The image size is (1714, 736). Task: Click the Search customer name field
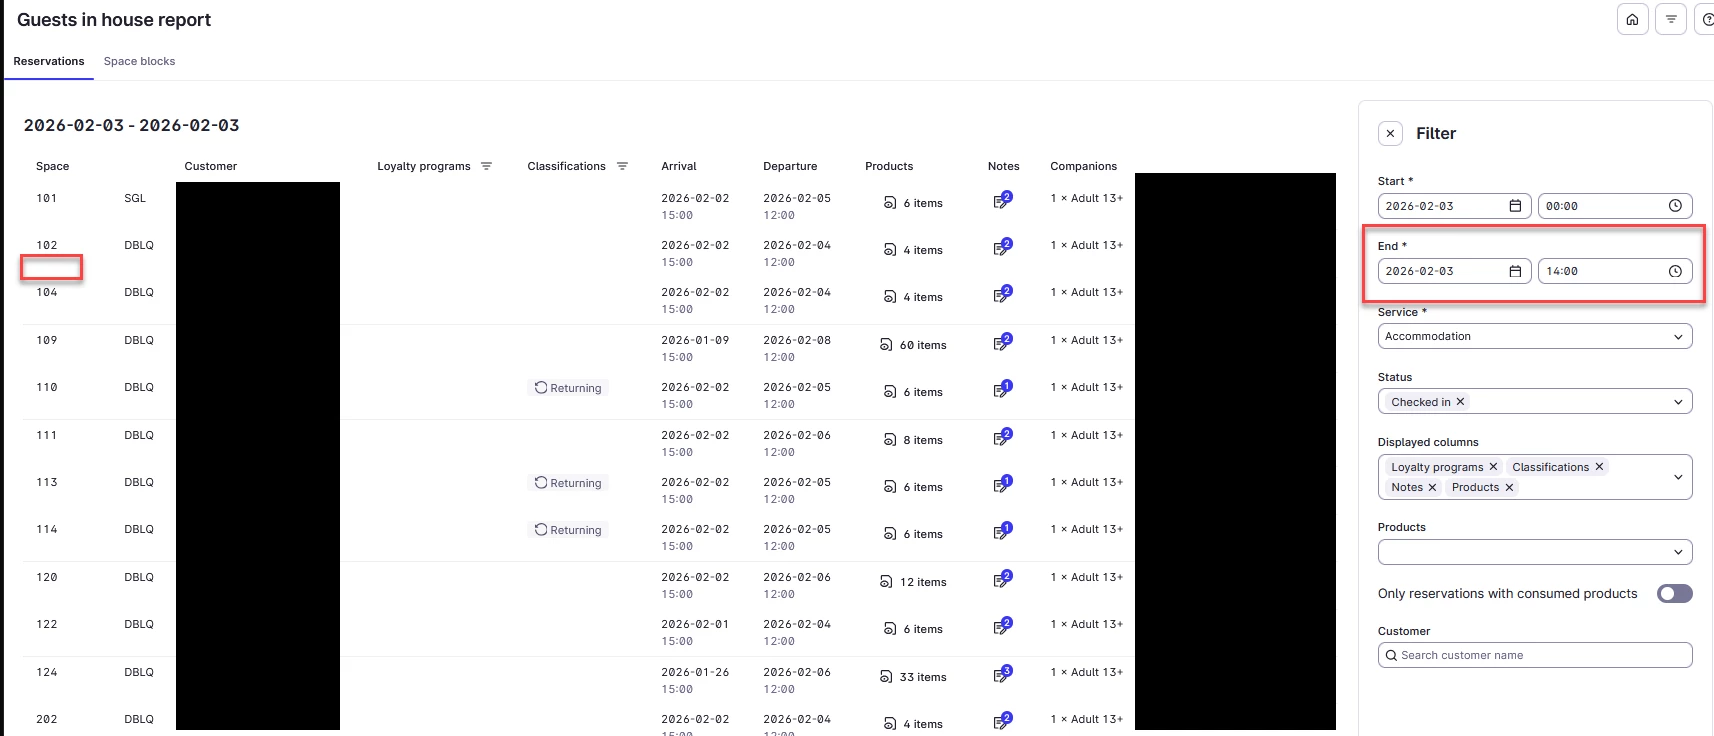click(x=1535, y=655)
